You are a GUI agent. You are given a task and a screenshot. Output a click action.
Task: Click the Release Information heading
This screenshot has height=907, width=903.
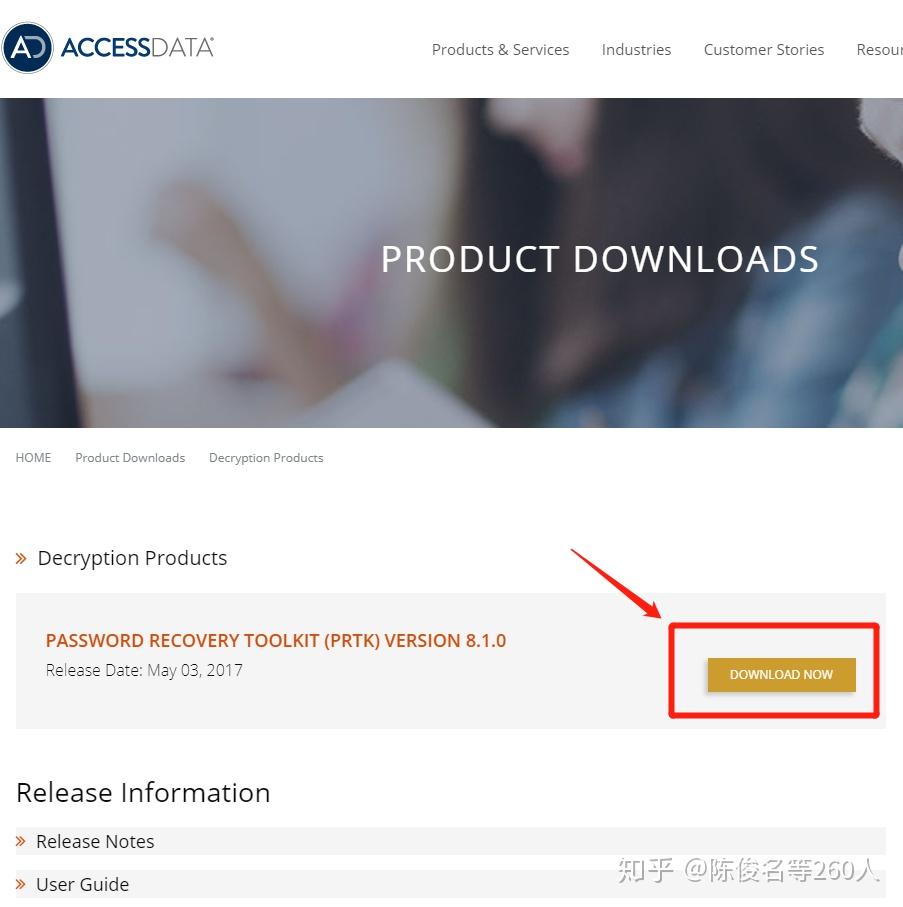click(143, 793)
